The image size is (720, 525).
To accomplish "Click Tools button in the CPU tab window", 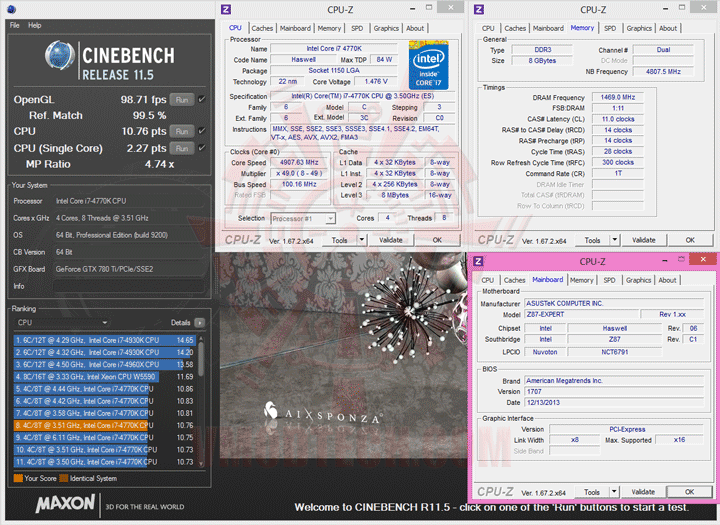I will (339, 240).
